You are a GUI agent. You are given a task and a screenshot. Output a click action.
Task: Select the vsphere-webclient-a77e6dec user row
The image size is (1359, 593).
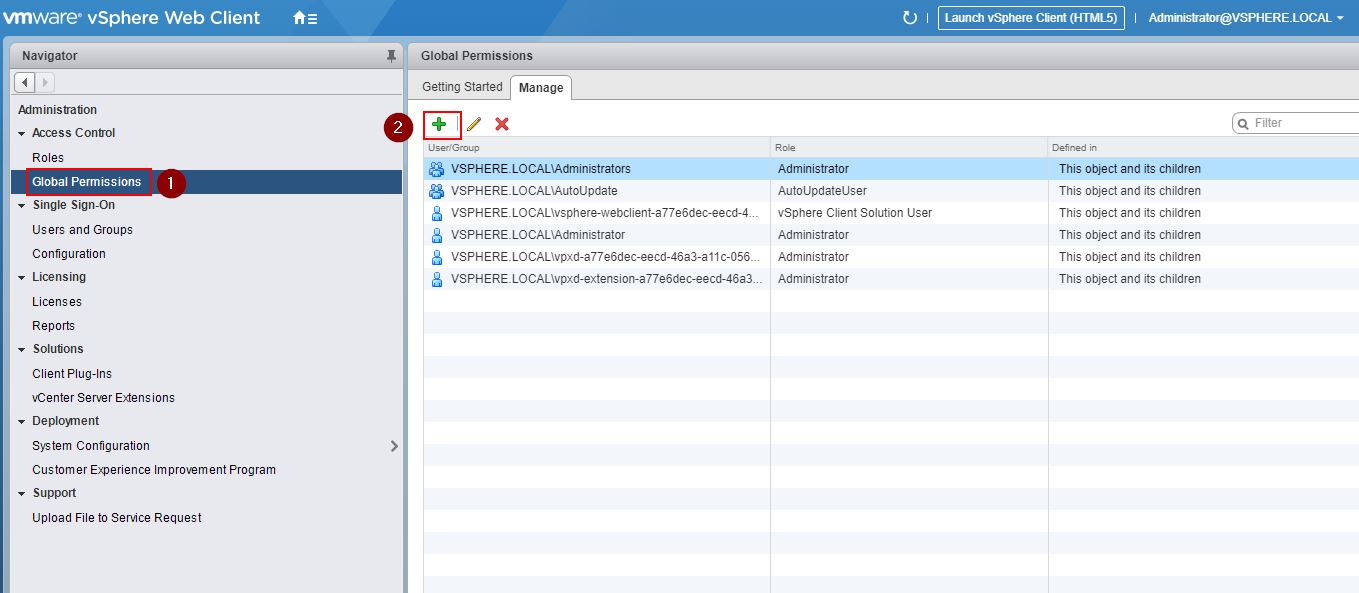pyautogui.click(x=891, y=213)
